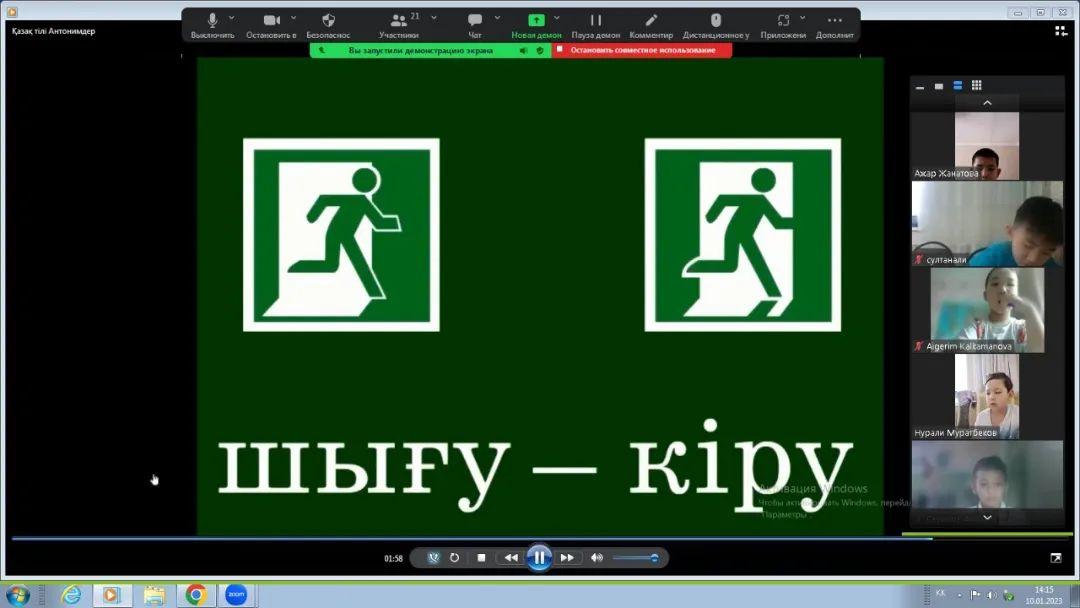Switch video panel to grid view

[x=977, y=86]
